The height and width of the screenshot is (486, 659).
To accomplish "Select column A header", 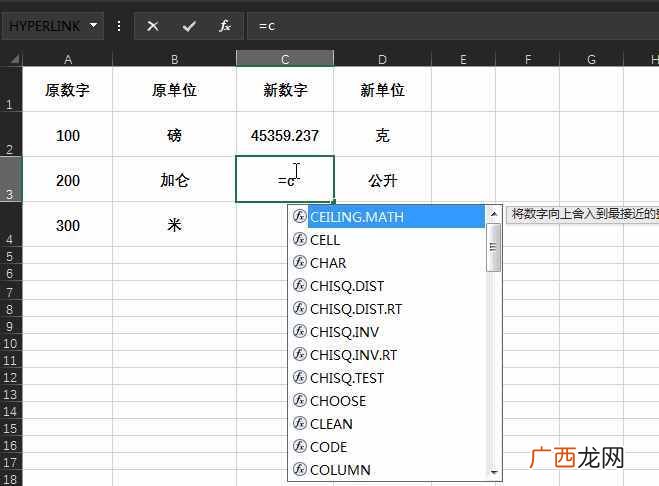I will 68,59.
